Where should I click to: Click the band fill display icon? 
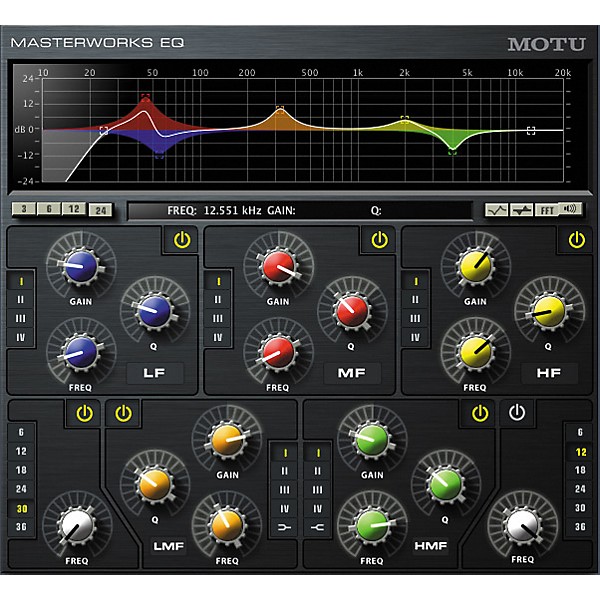pos(521,210)
